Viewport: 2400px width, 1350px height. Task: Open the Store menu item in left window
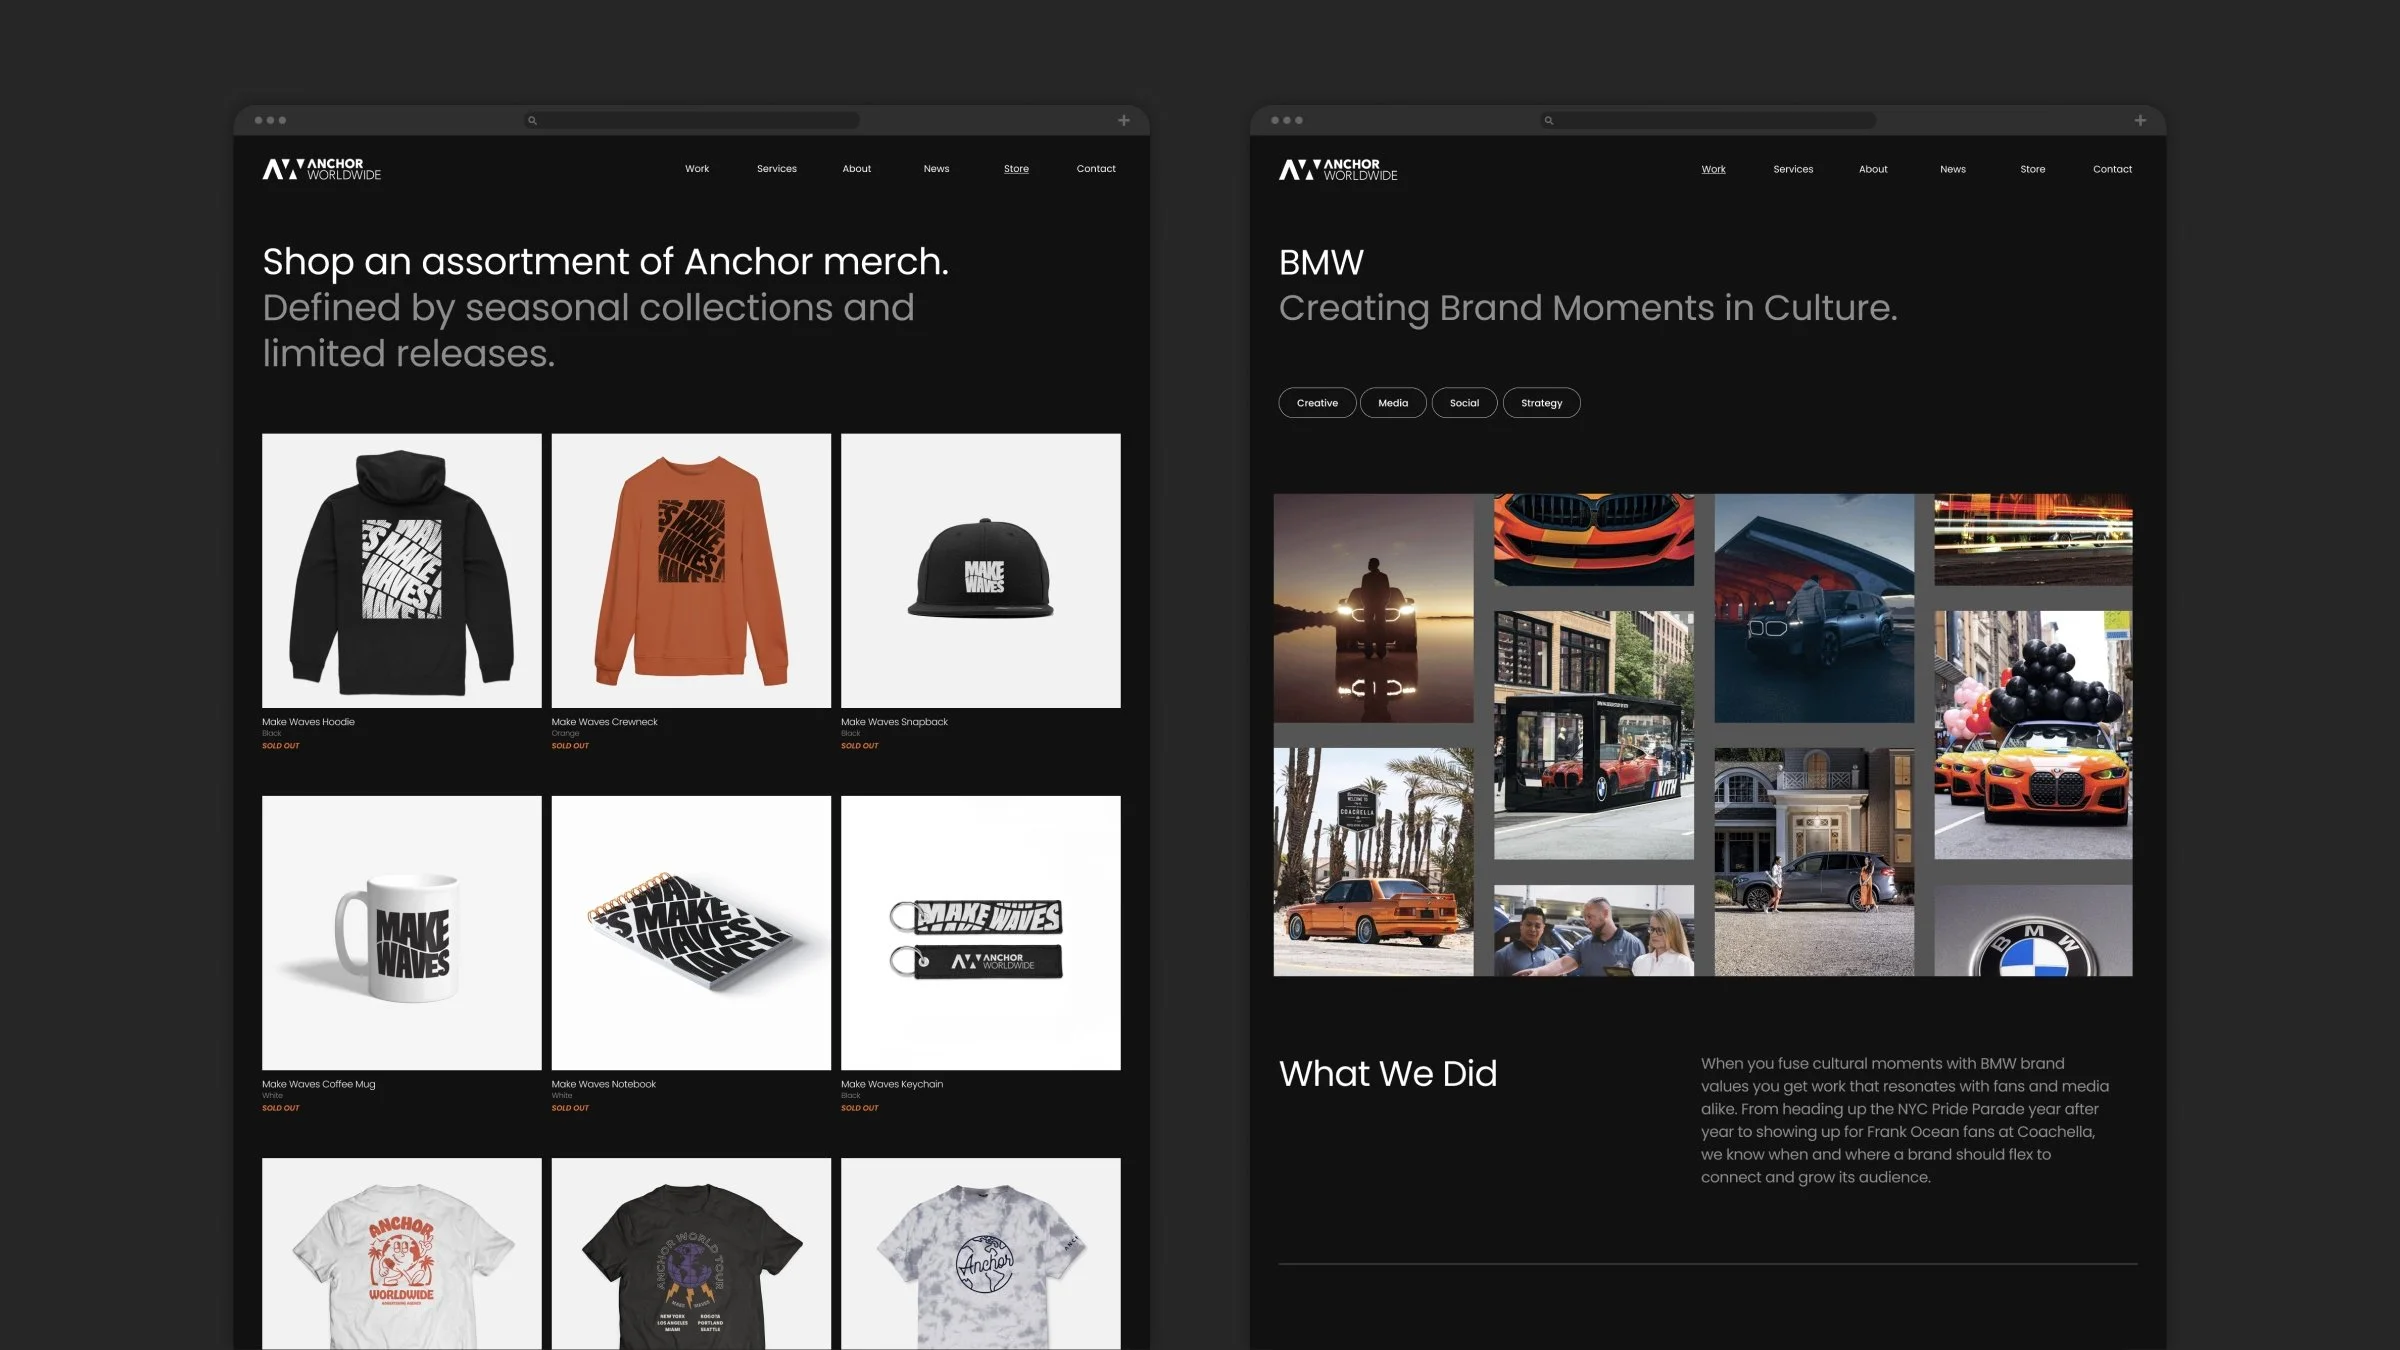1016,169
